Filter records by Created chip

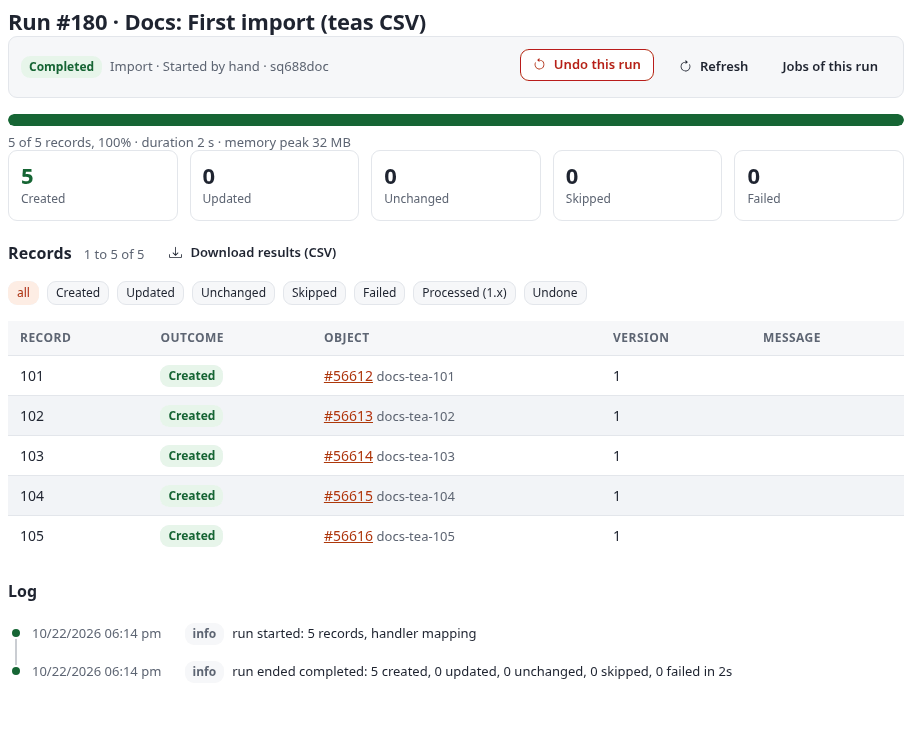pyautogui.click(x=78, y=292)
